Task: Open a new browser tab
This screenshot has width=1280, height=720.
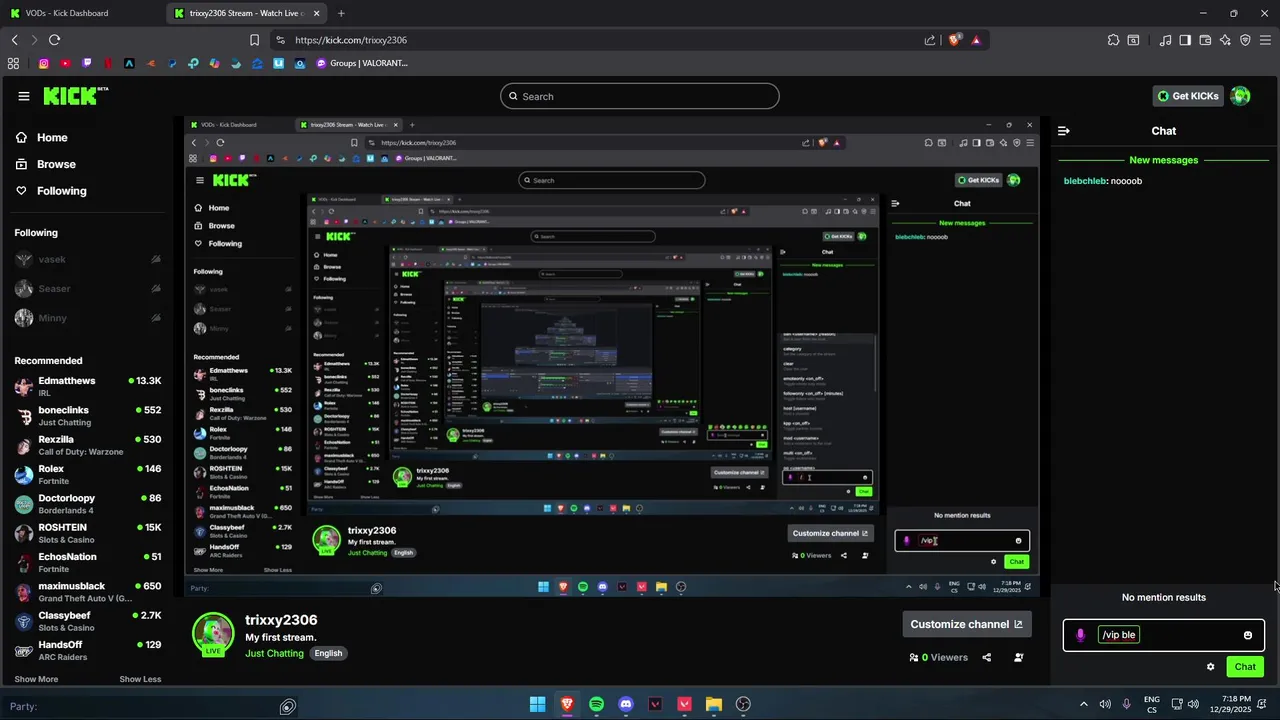Action: (x=341, y=13)
